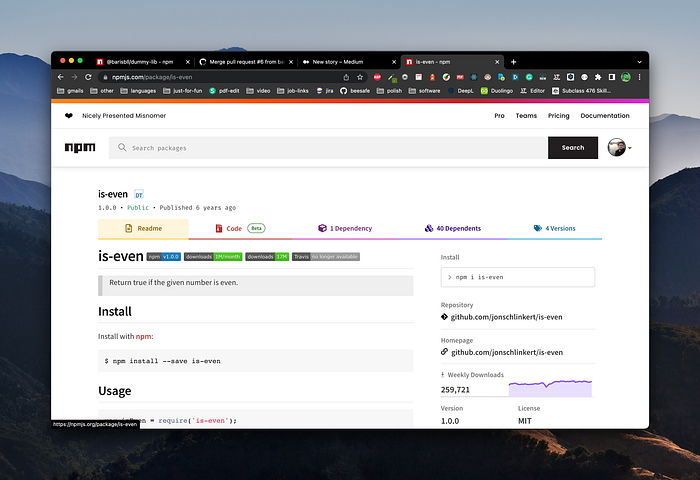Open the Duolingo bookmark
The width and height of the screenshot is (700, 480).
(497, 91)
